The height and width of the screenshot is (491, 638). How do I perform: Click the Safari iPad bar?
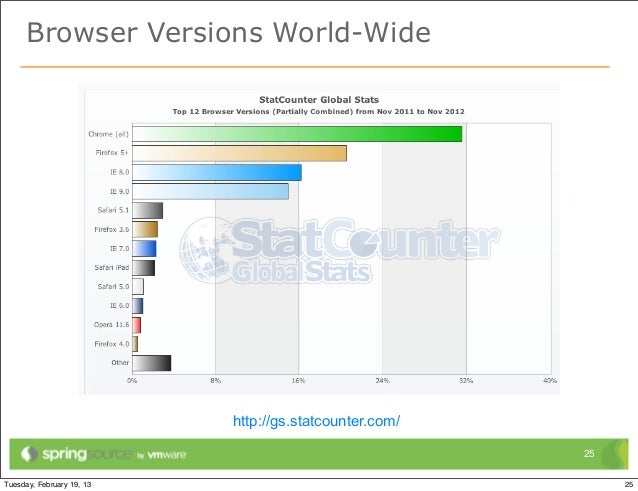tap(143, 268)
